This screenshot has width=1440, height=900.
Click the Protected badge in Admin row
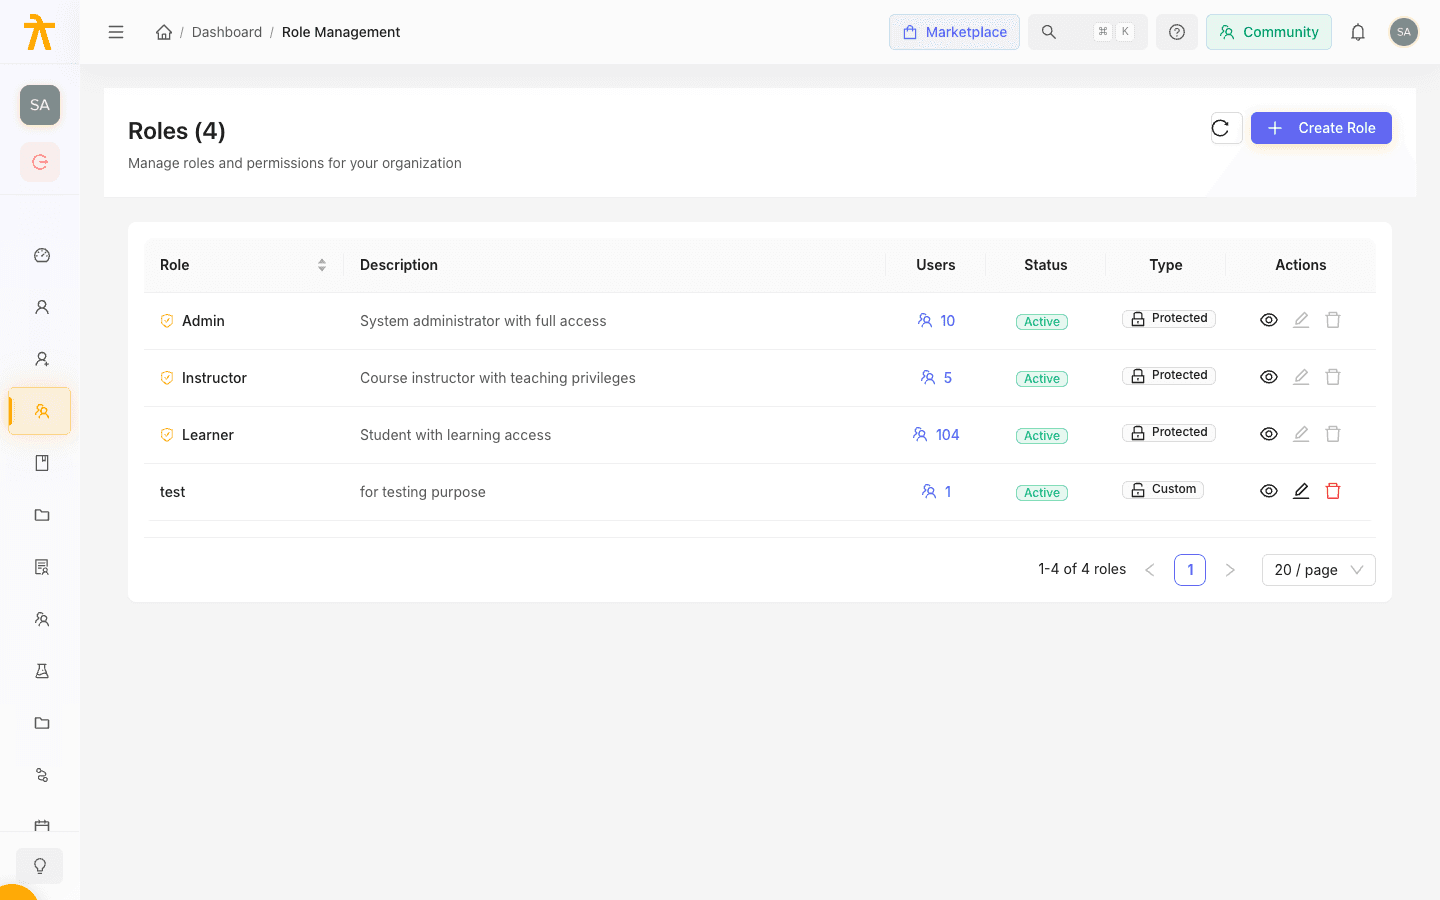click(x=1169, y=319)
